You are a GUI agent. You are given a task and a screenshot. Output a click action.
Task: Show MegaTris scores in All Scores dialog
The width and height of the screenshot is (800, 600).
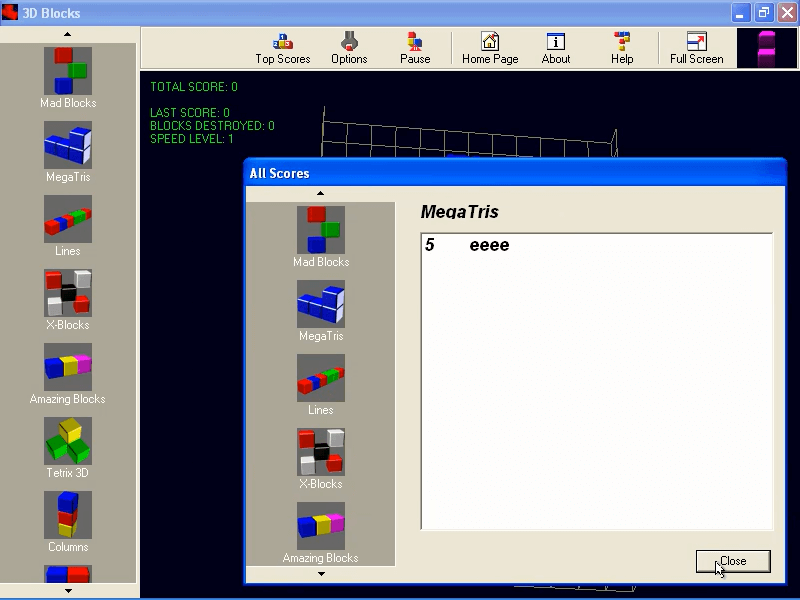pos(321,311)
